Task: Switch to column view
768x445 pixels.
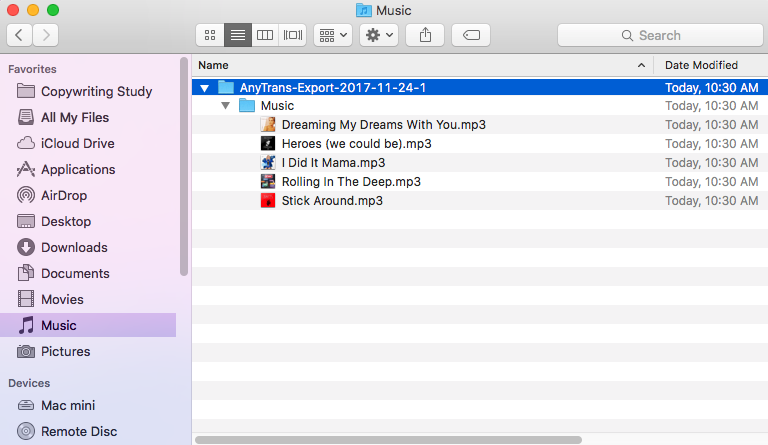Action: pyautogui.click(x=265, y=35)
